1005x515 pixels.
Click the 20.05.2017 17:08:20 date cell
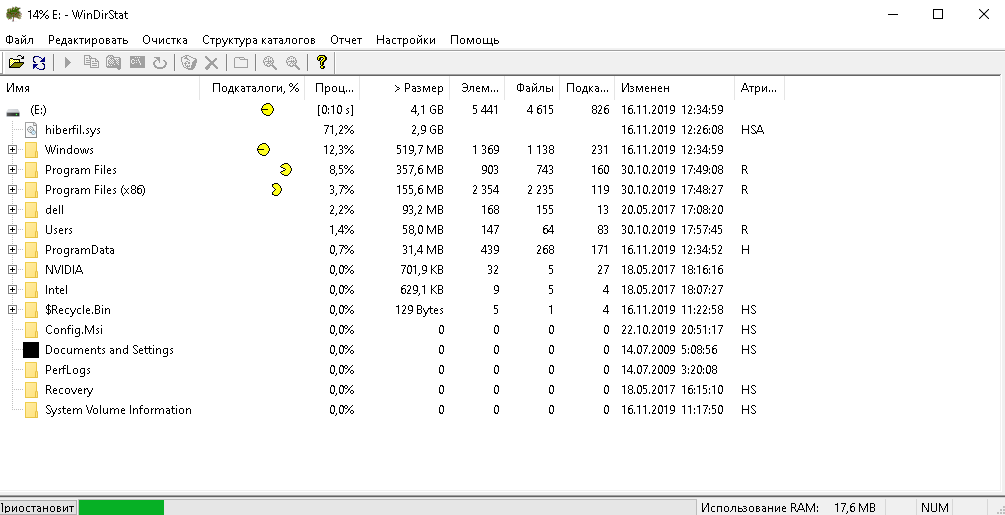[x=672, y=210]
